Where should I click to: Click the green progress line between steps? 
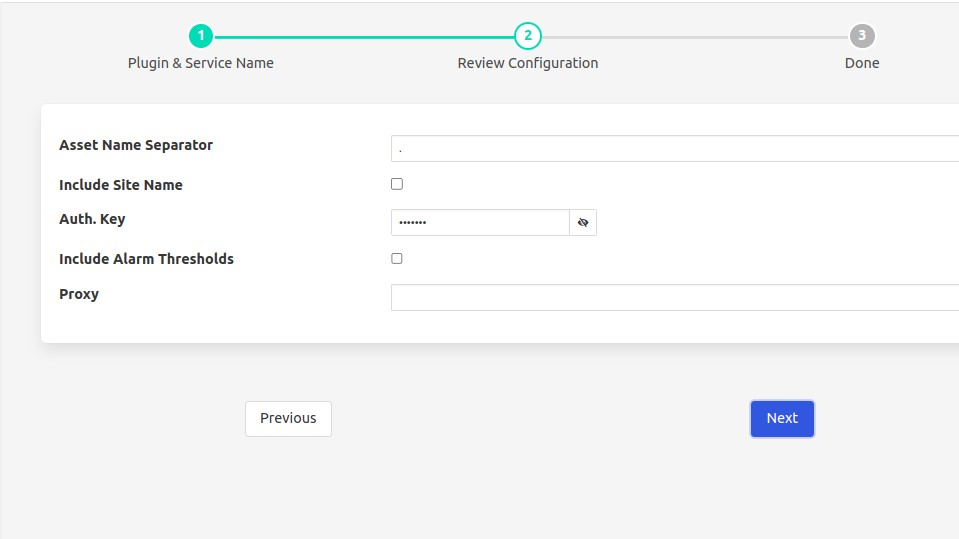point(364,37)
